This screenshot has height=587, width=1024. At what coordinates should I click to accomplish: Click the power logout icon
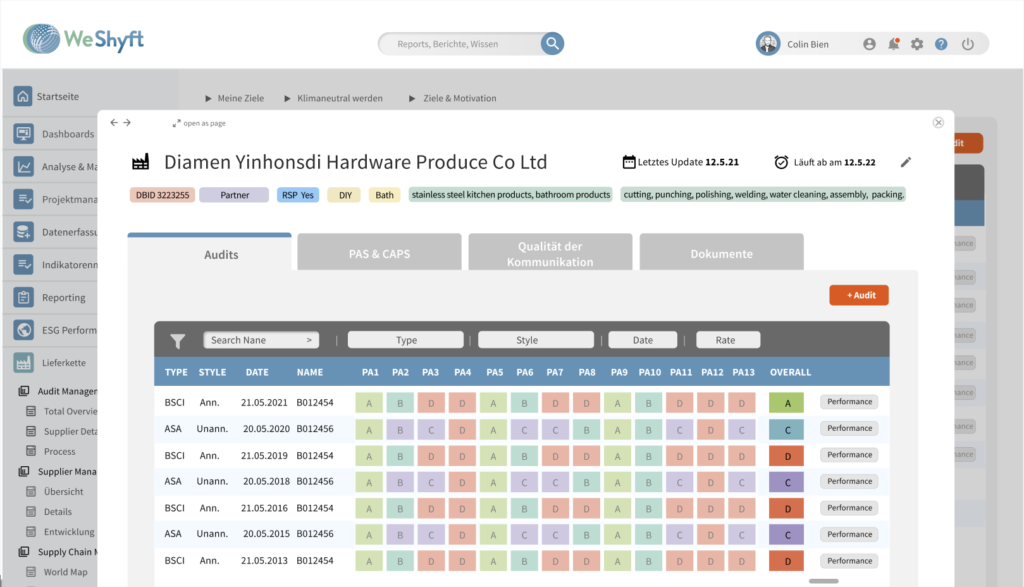(x=968, y=44)
